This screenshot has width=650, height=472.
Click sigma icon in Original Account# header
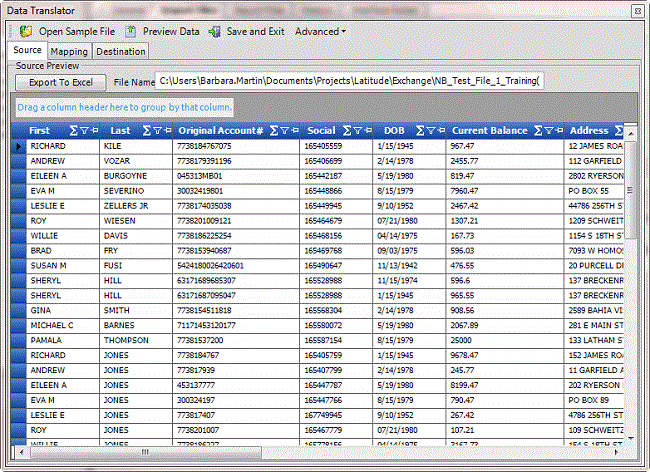tap(272, 131)
